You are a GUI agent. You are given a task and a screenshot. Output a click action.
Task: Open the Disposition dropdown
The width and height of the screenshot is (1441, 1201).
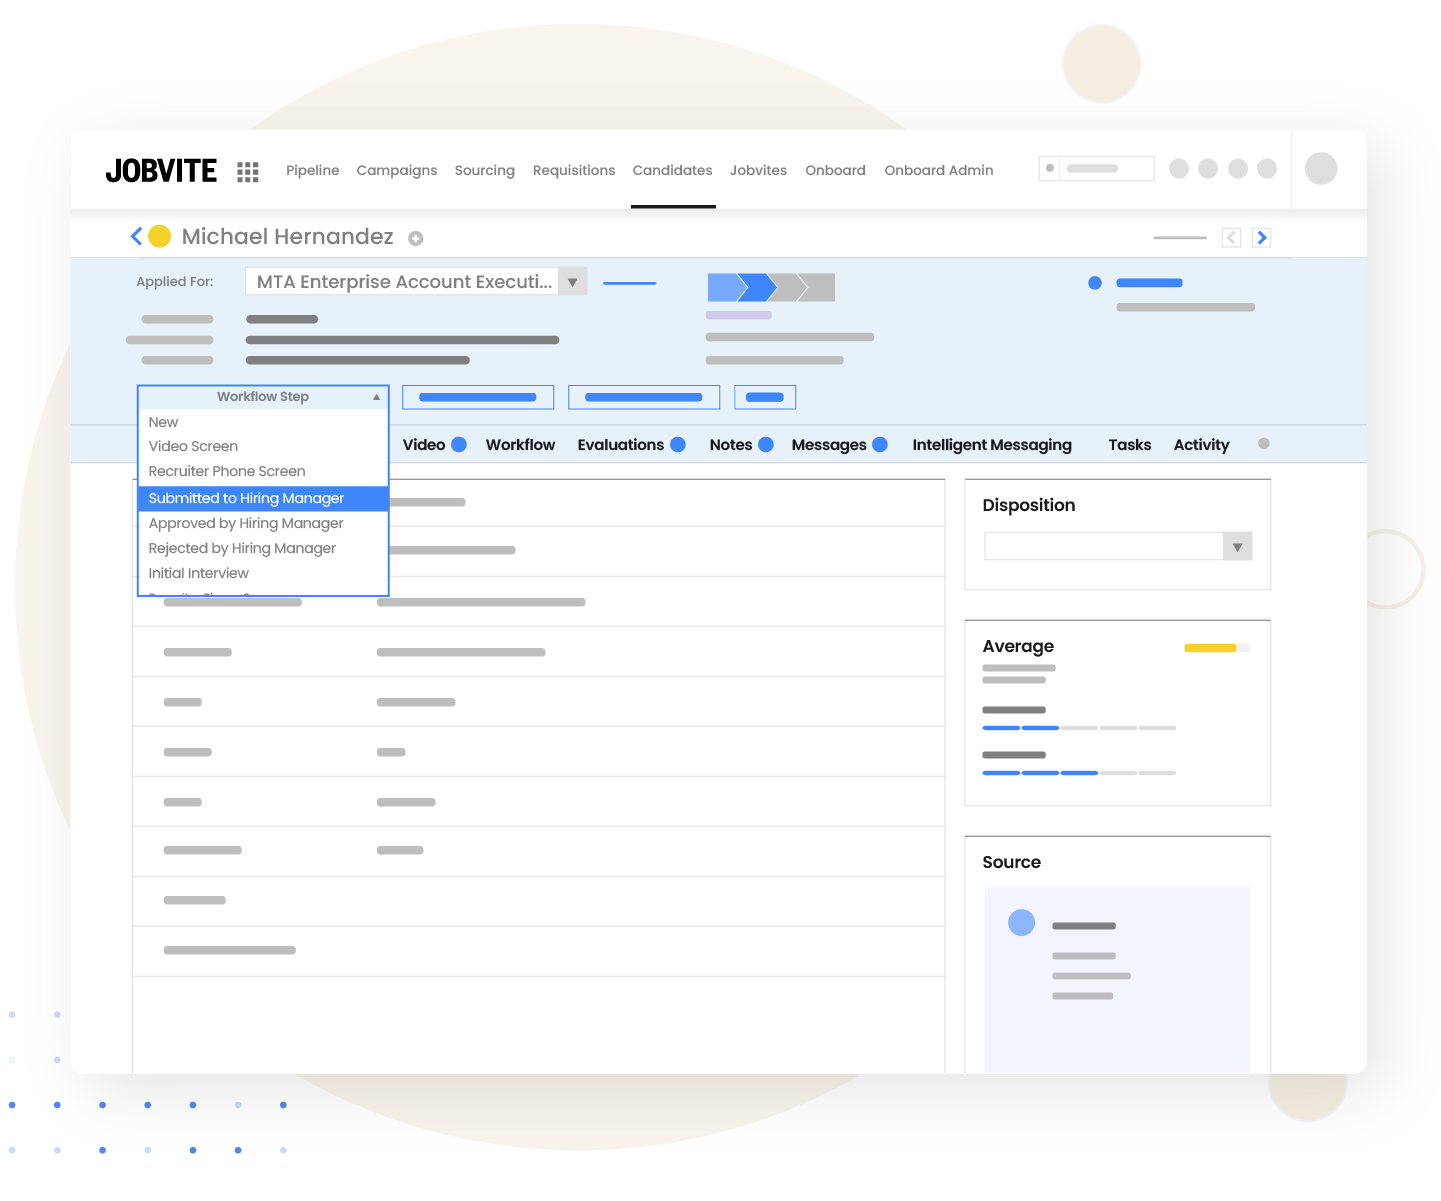pyautogui.click(x=1237, y=546)
